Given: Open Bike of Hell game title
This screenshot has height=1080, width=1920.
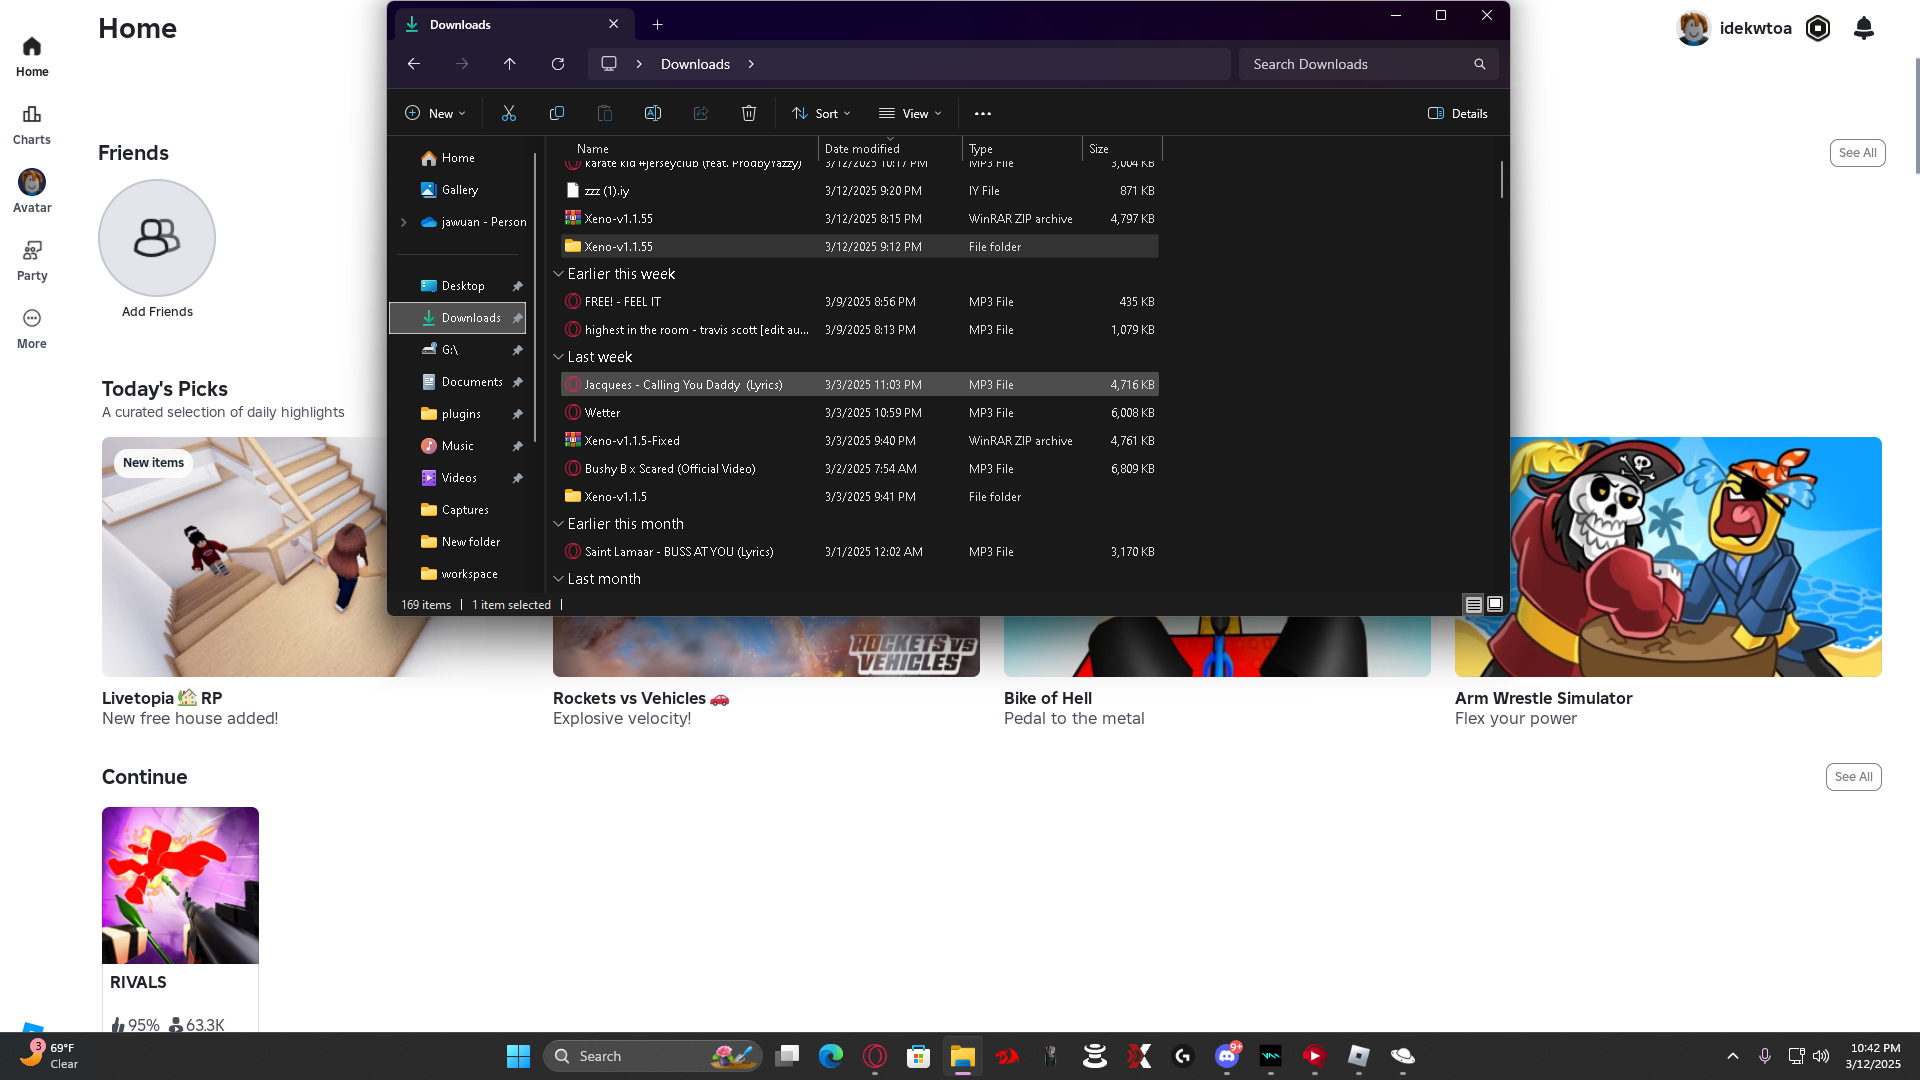Looking at the screenshot, I should point(1047,698).
